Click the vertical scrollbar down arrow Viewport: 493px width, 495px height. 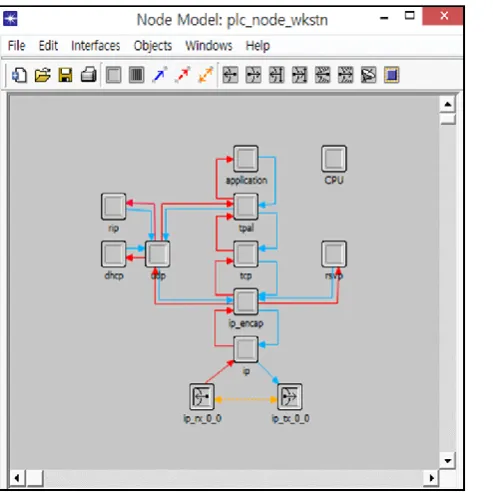(448, 461)
